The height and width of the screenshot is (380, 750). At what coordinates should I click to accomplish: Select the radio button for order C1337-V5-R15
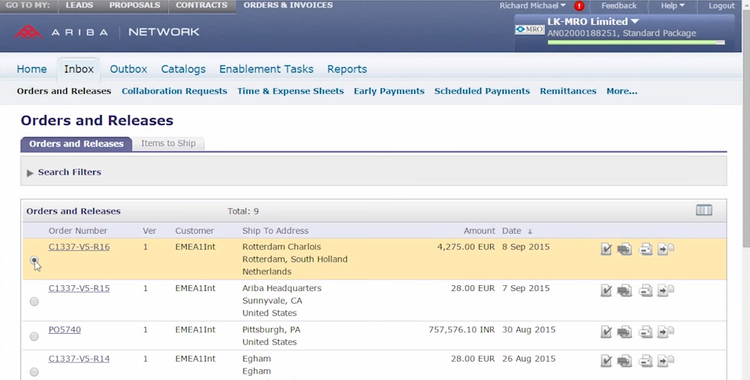tap(34, 302)
